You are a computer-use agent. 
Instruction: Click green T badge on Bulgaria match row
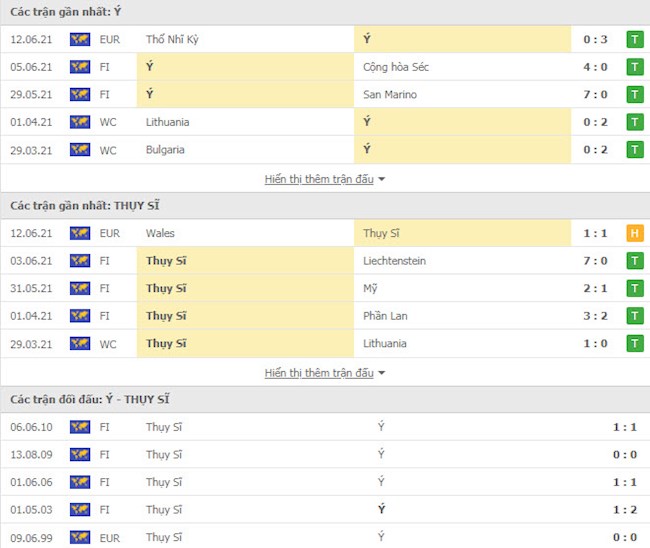tap(634, 150)
